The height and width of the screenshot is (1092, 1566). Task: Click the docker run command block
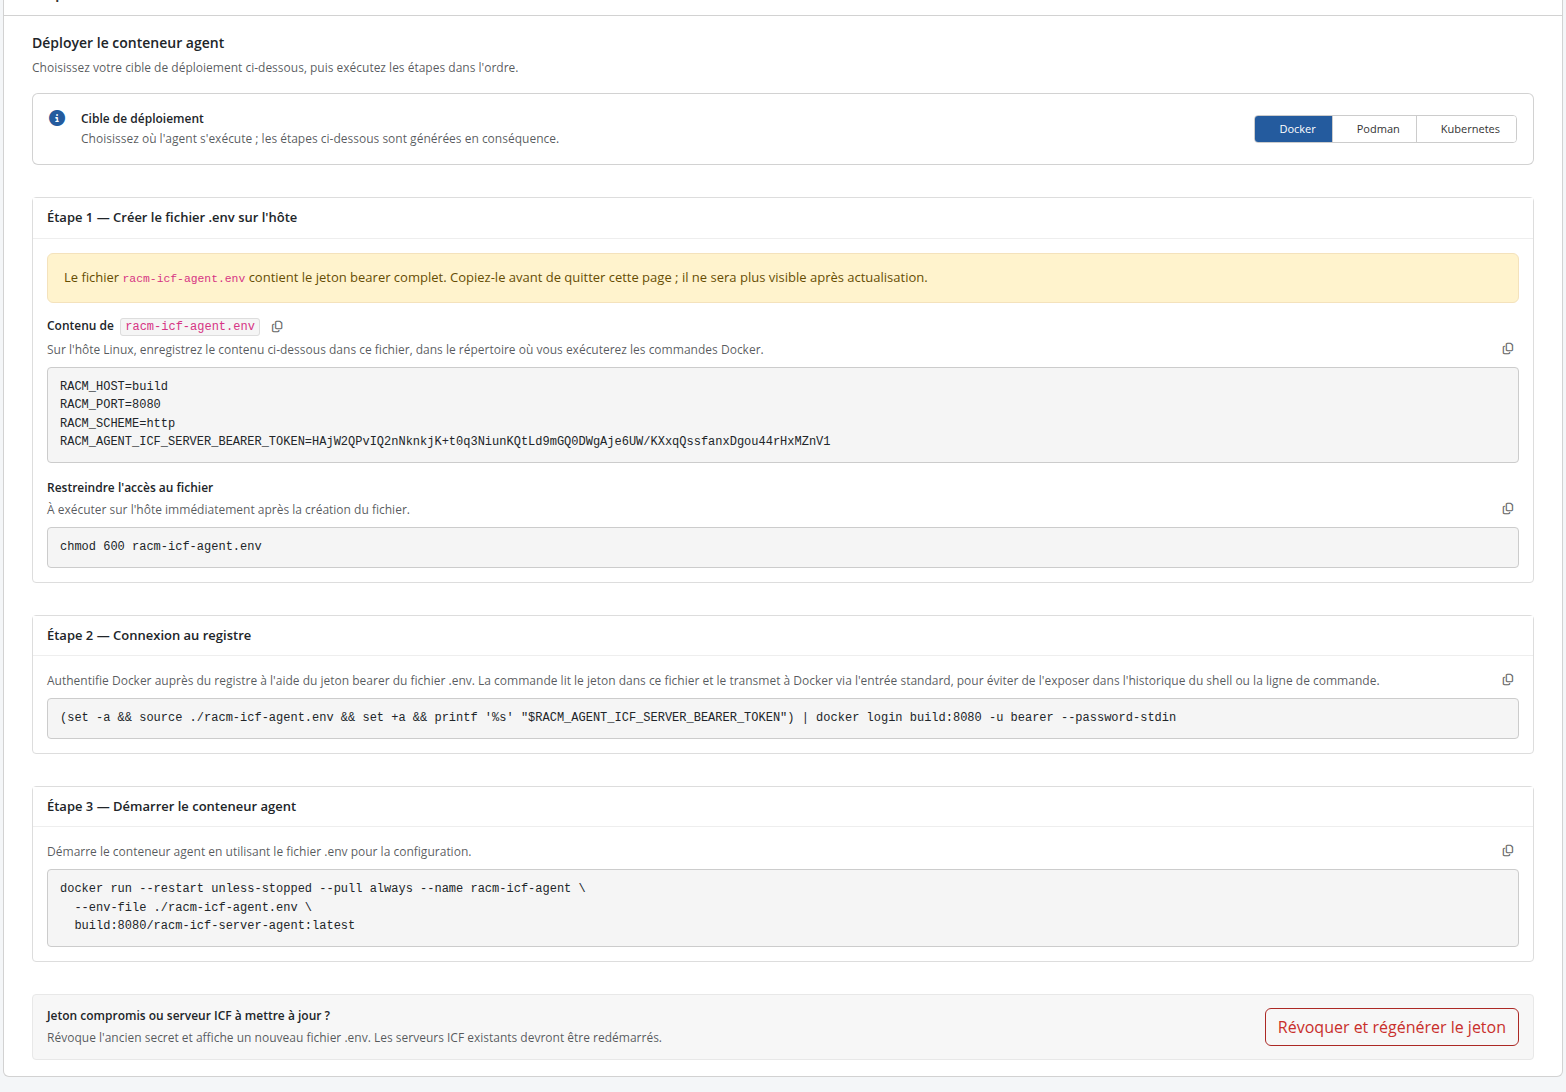[x=782, y=907]
